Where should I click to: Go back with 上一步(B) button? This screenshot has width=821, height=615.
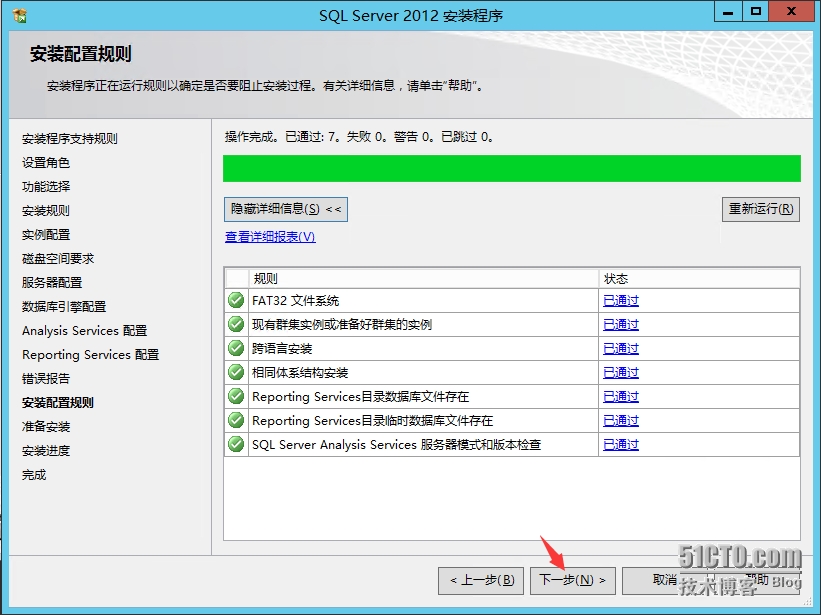pyautogui.click(x=481, y=580)
